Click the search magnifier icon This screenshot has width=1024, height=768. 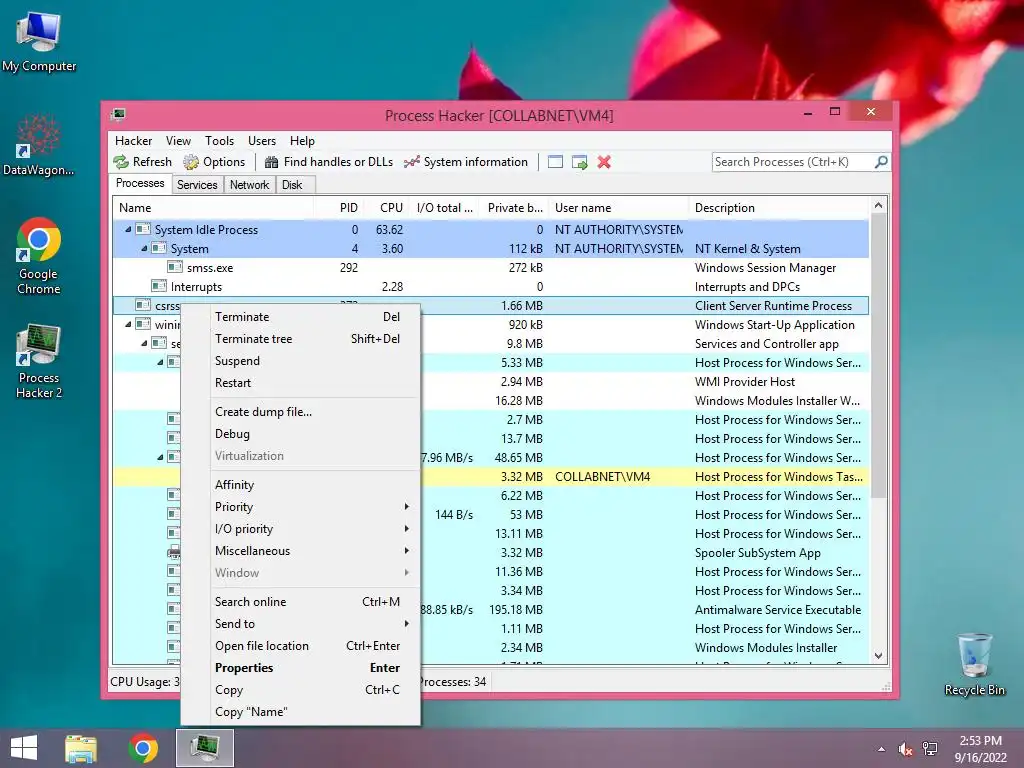[x=881, y=161]
